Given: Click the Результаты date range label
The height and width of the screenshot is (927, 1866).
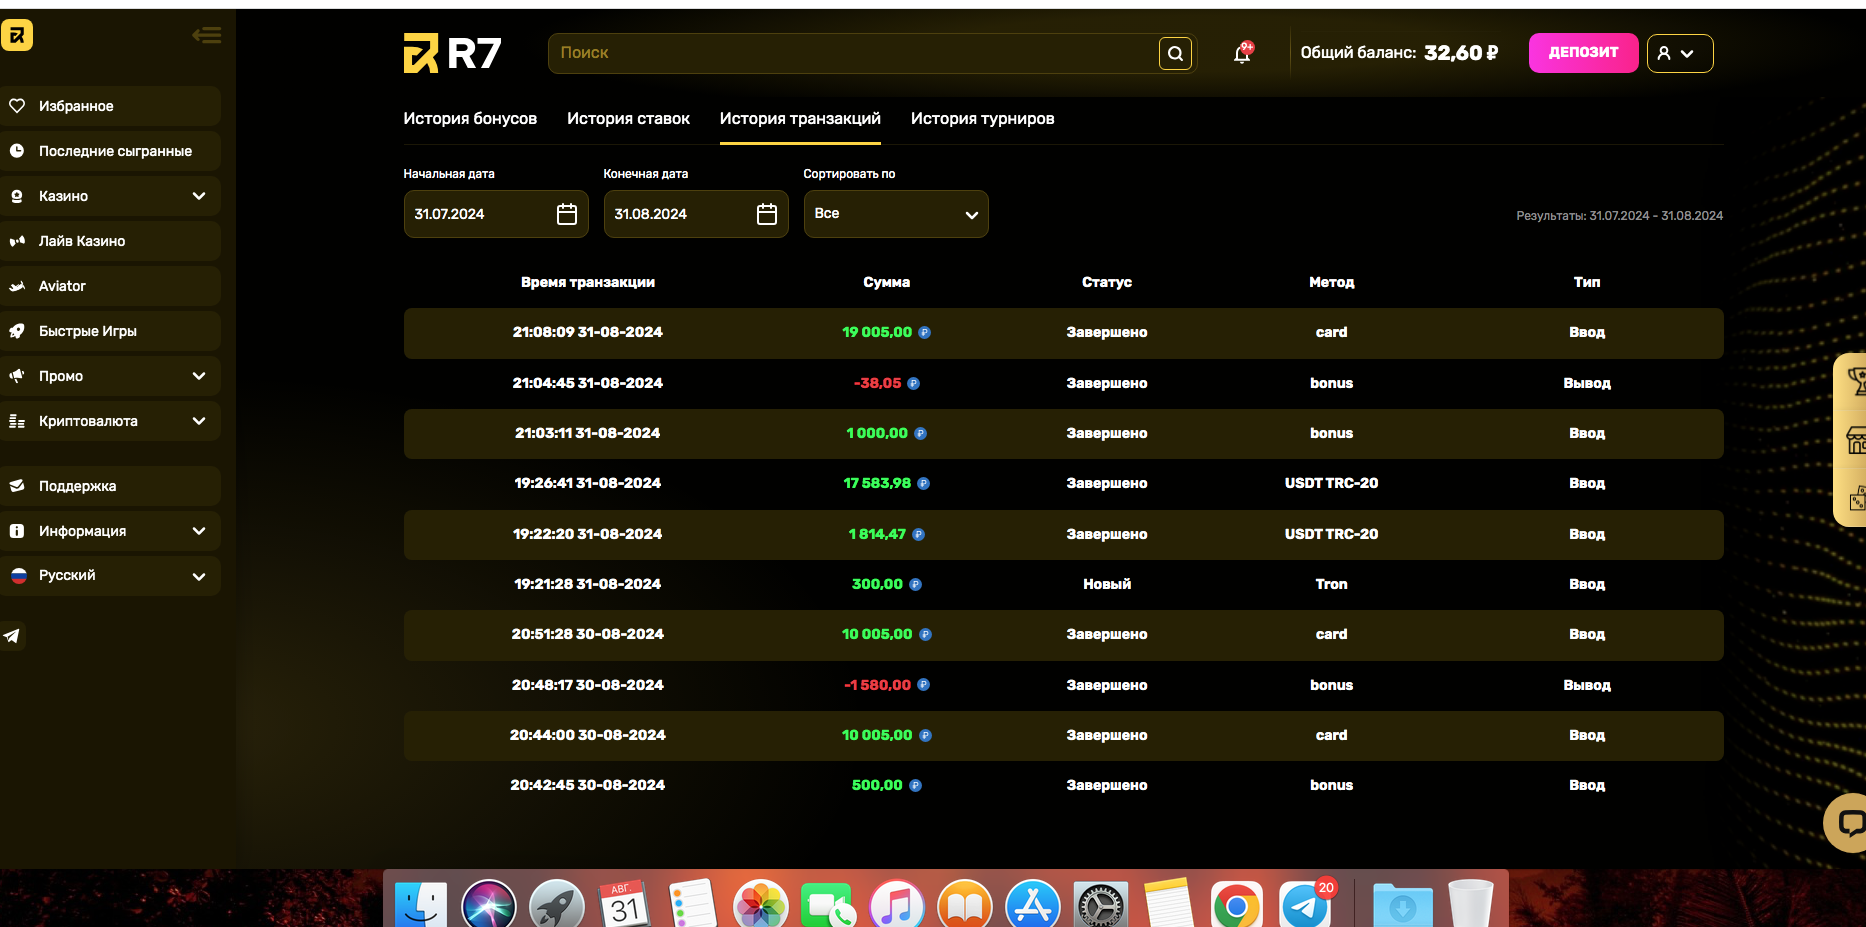Looking at the screenshot, I should click(1620, 216).
